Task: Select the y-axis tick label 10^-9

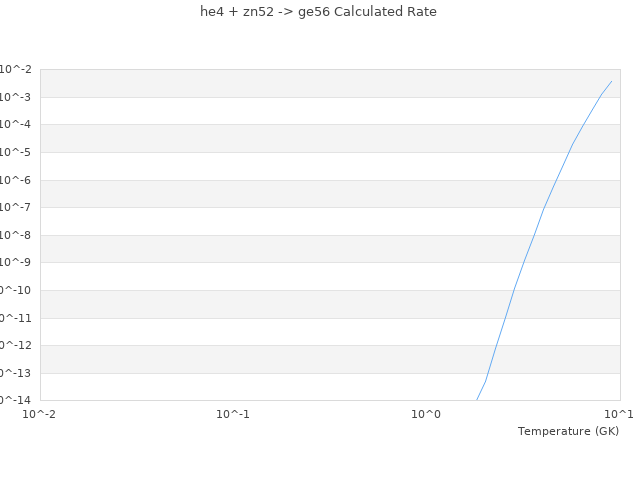Action: (x=15, y=262)
